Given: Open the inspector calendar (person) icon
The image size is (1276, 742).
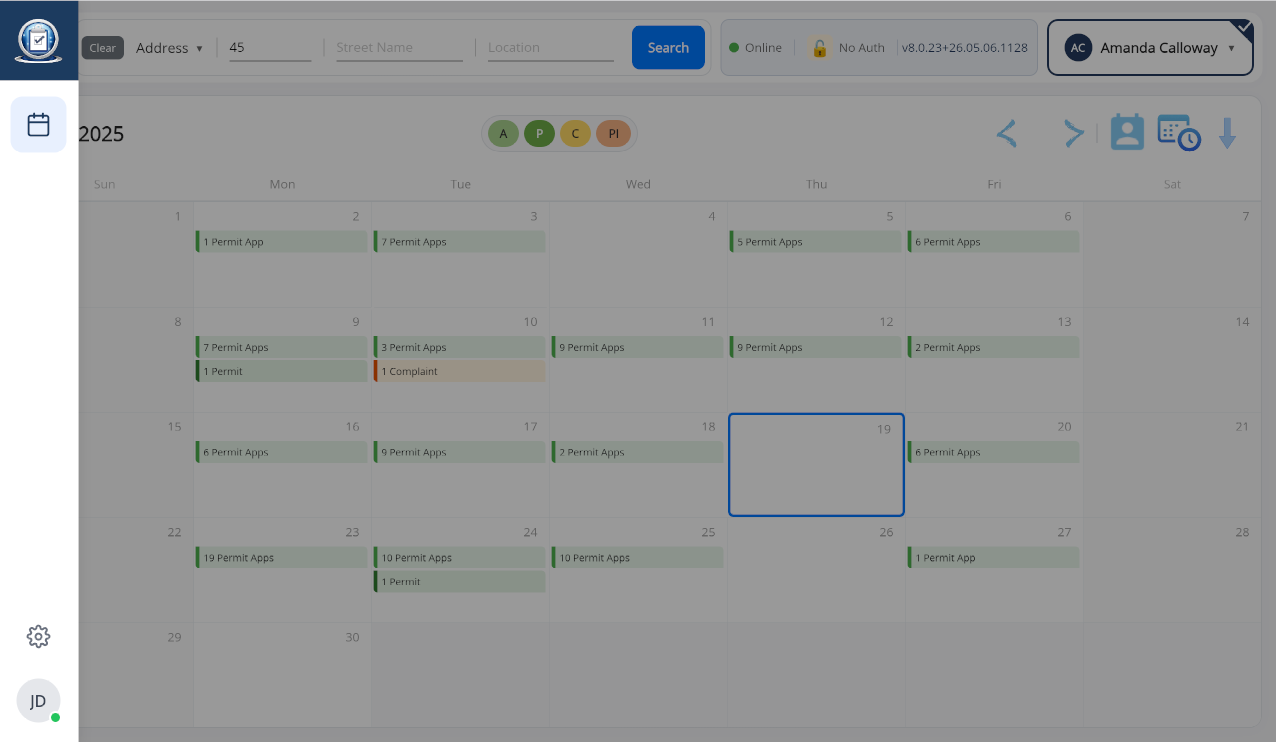Looking at the screenshot, I should (x=1127, y=133).
